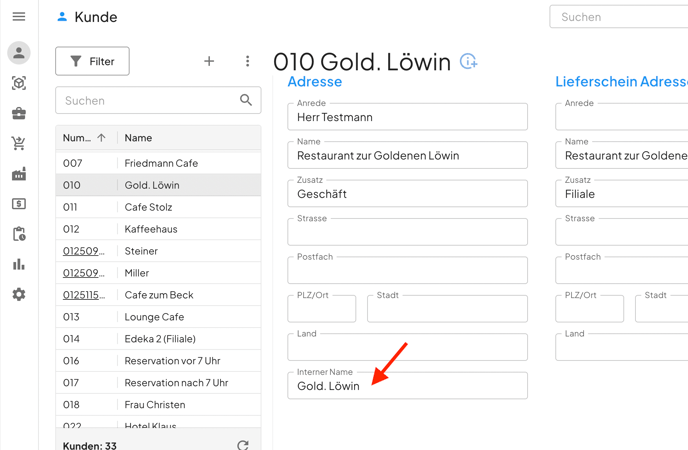This screenshot has height=450, width=688.
Task: Open customer number link for Steiner
Action: (83, 251)
